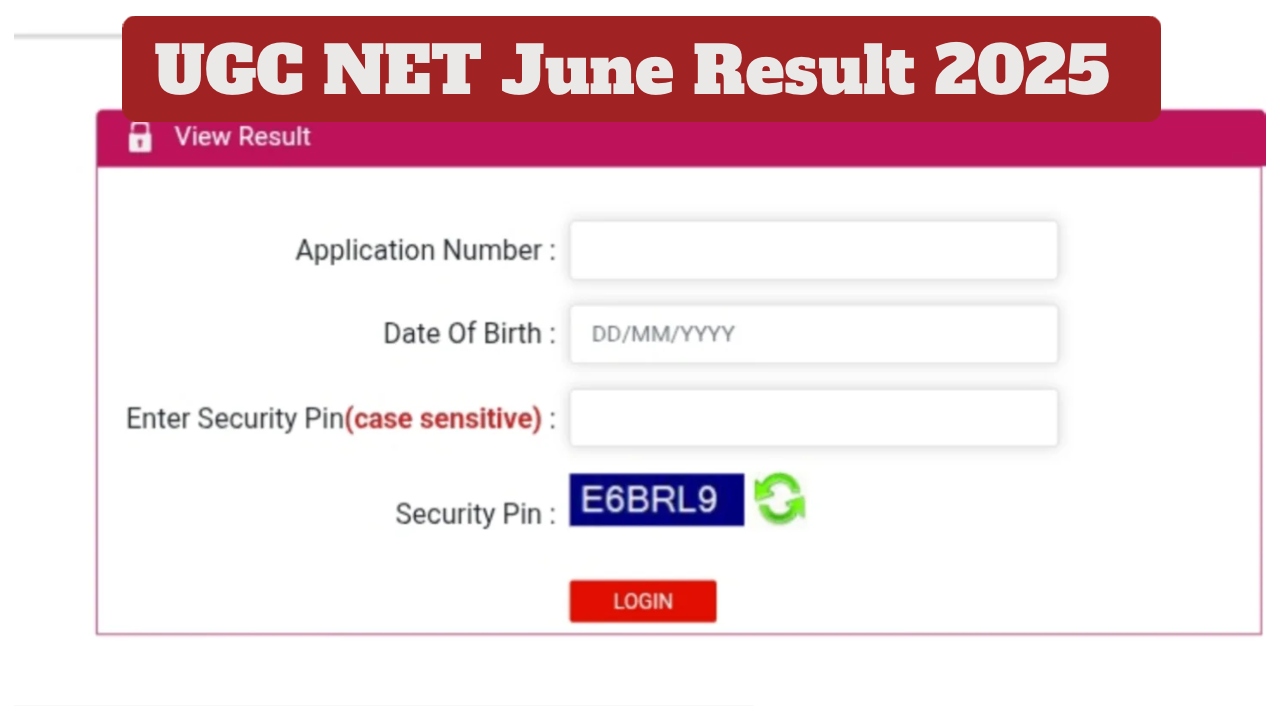Click the word June in the banner

coord(584,70)
